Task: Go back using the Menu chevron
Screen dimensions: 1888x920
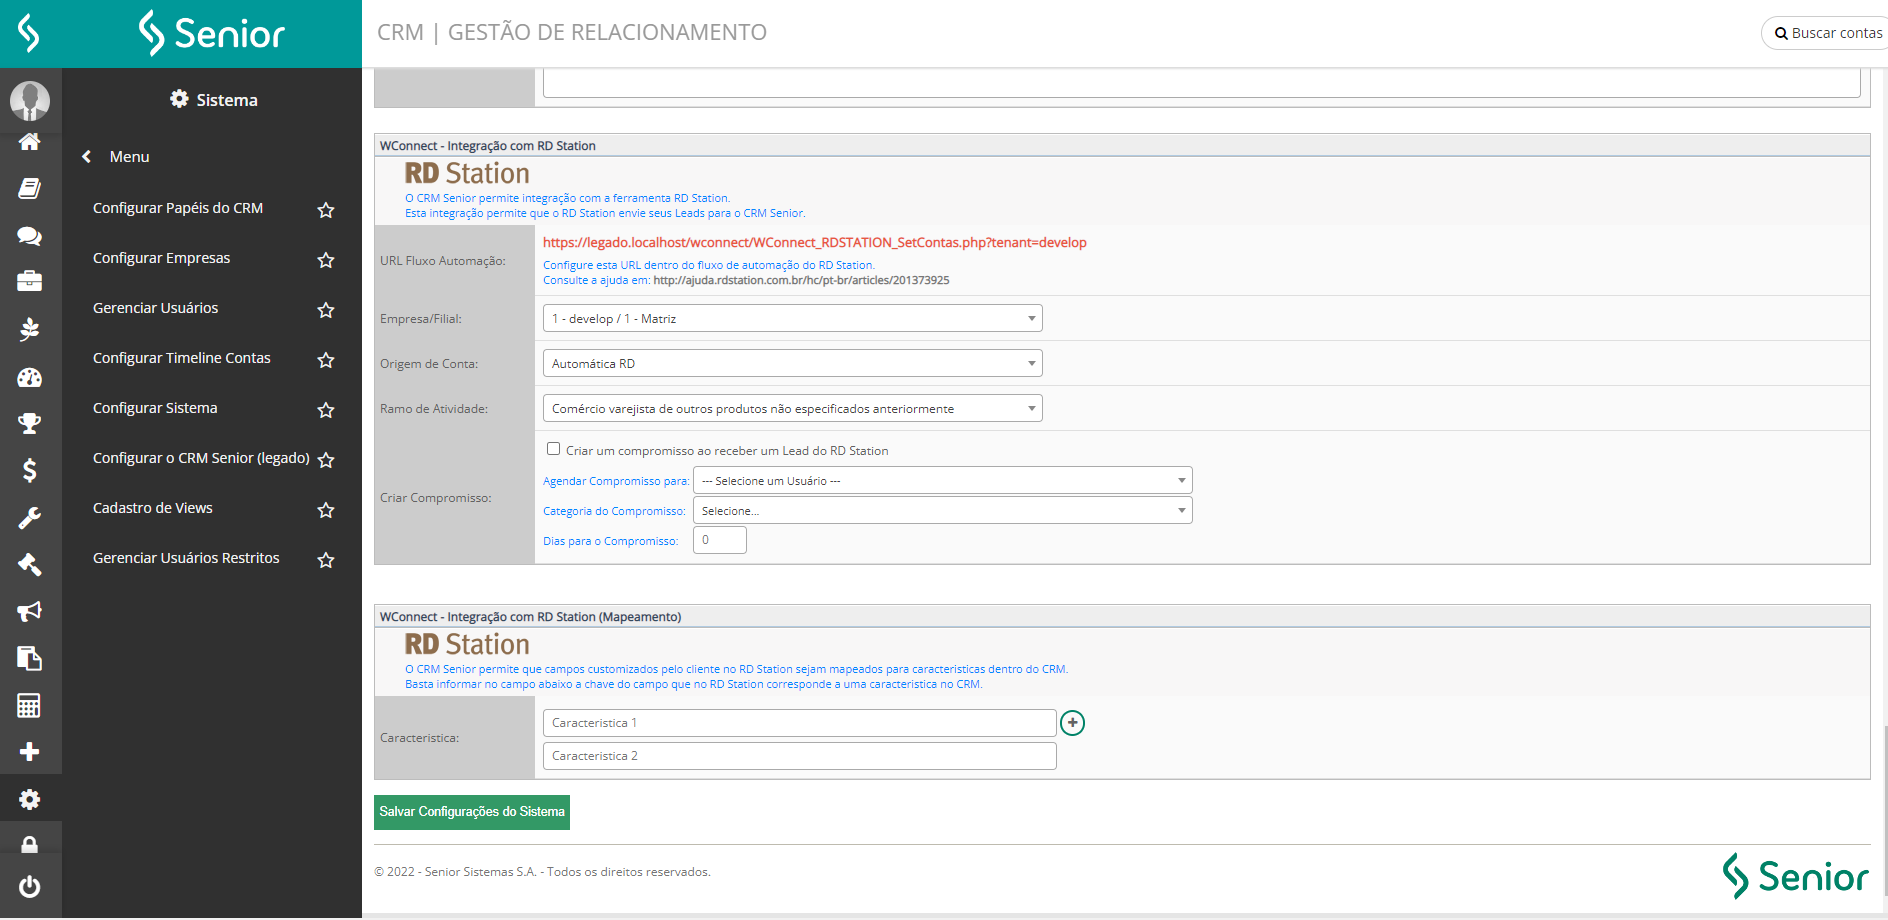Action: (87, 157)
